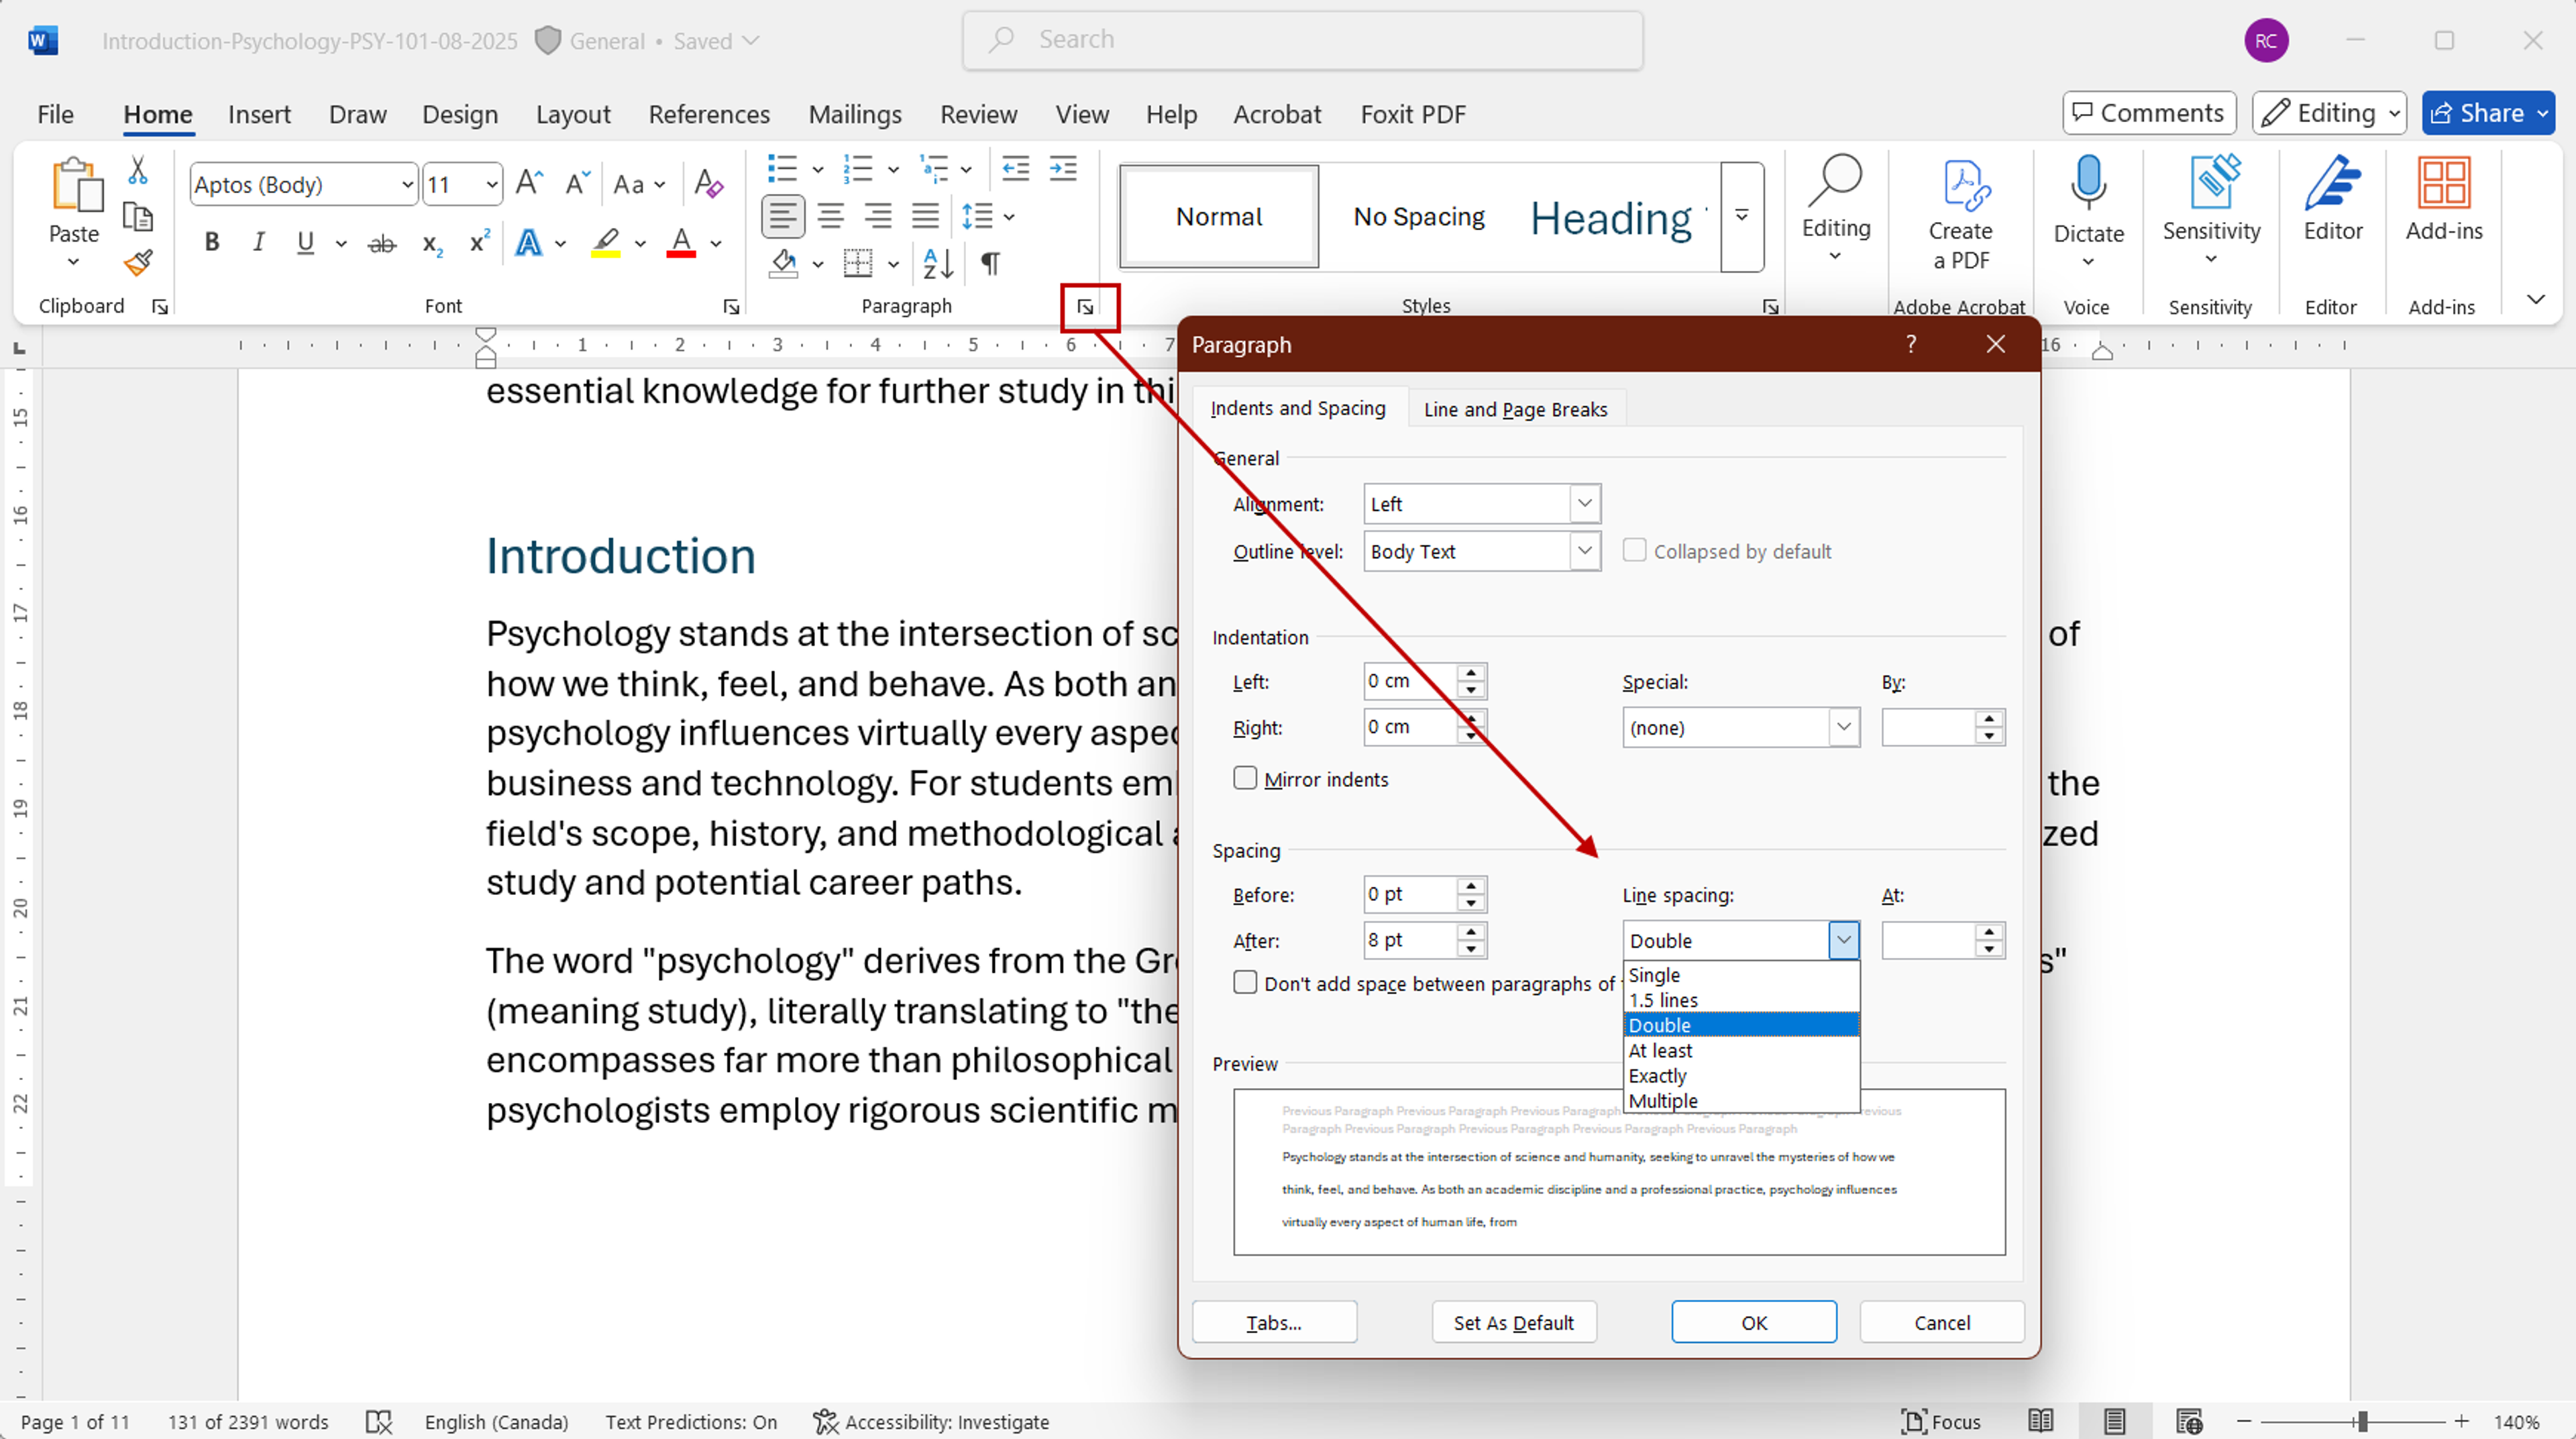This screenshot has height=1439, width=2576.
Task: Click the text highlight color swatch
Action: tap(606, 243)
